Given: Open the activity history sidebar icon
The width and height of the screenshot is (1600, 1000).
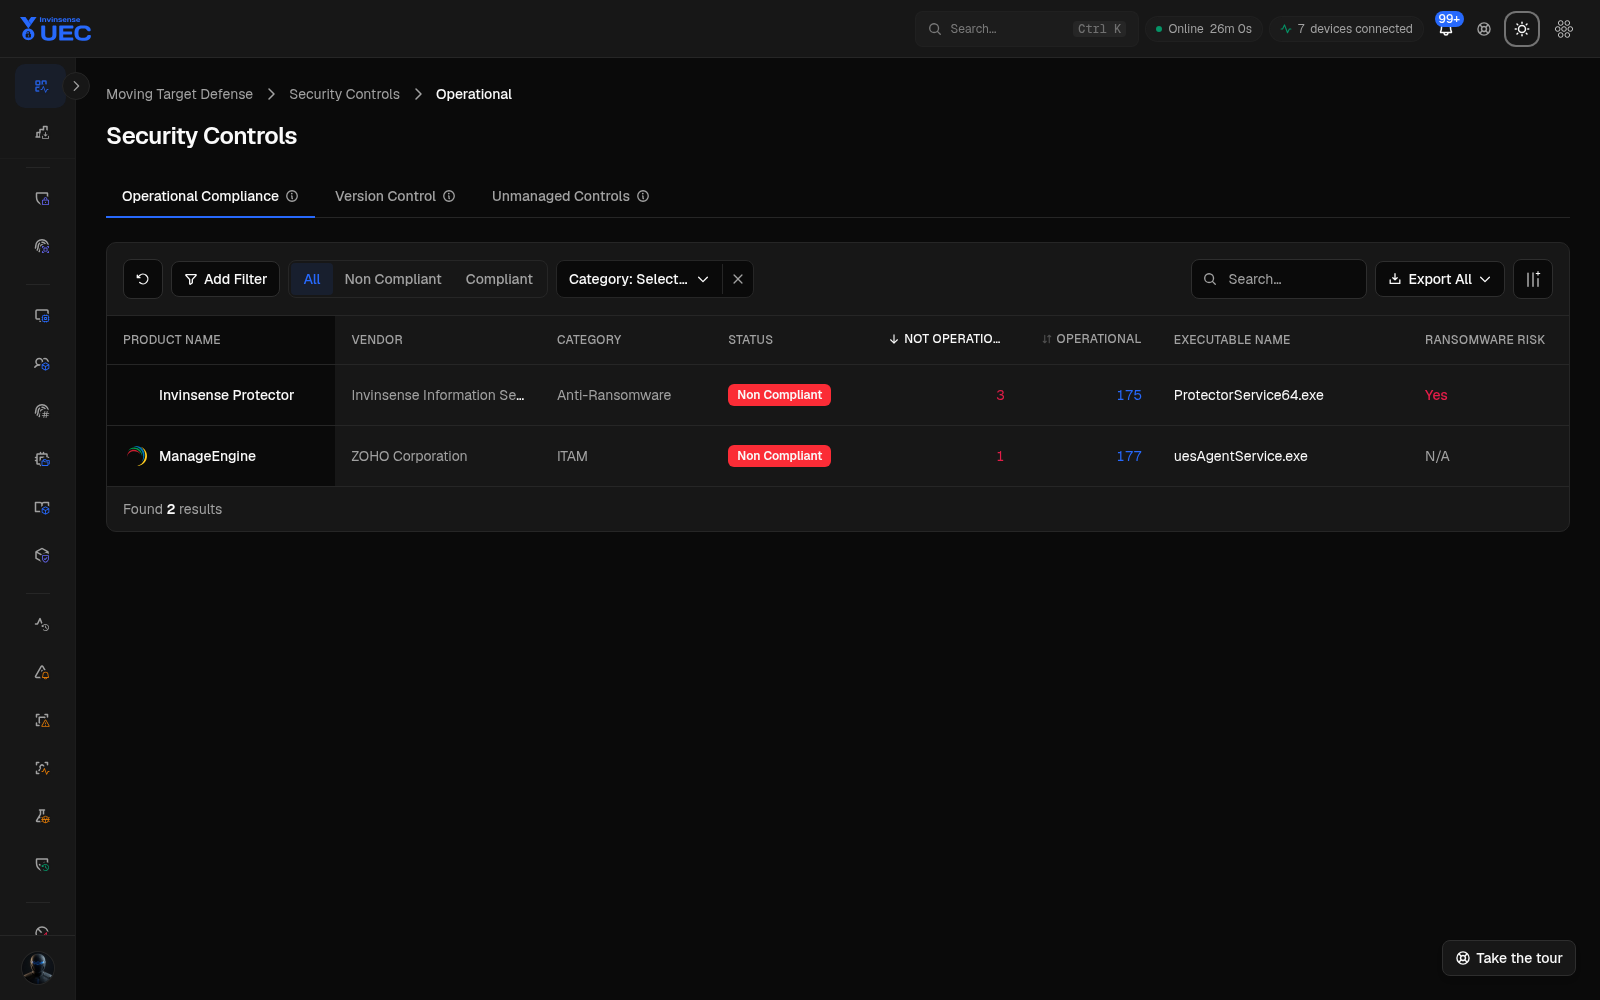Looking at the screenshot, I should pos(41,624).
